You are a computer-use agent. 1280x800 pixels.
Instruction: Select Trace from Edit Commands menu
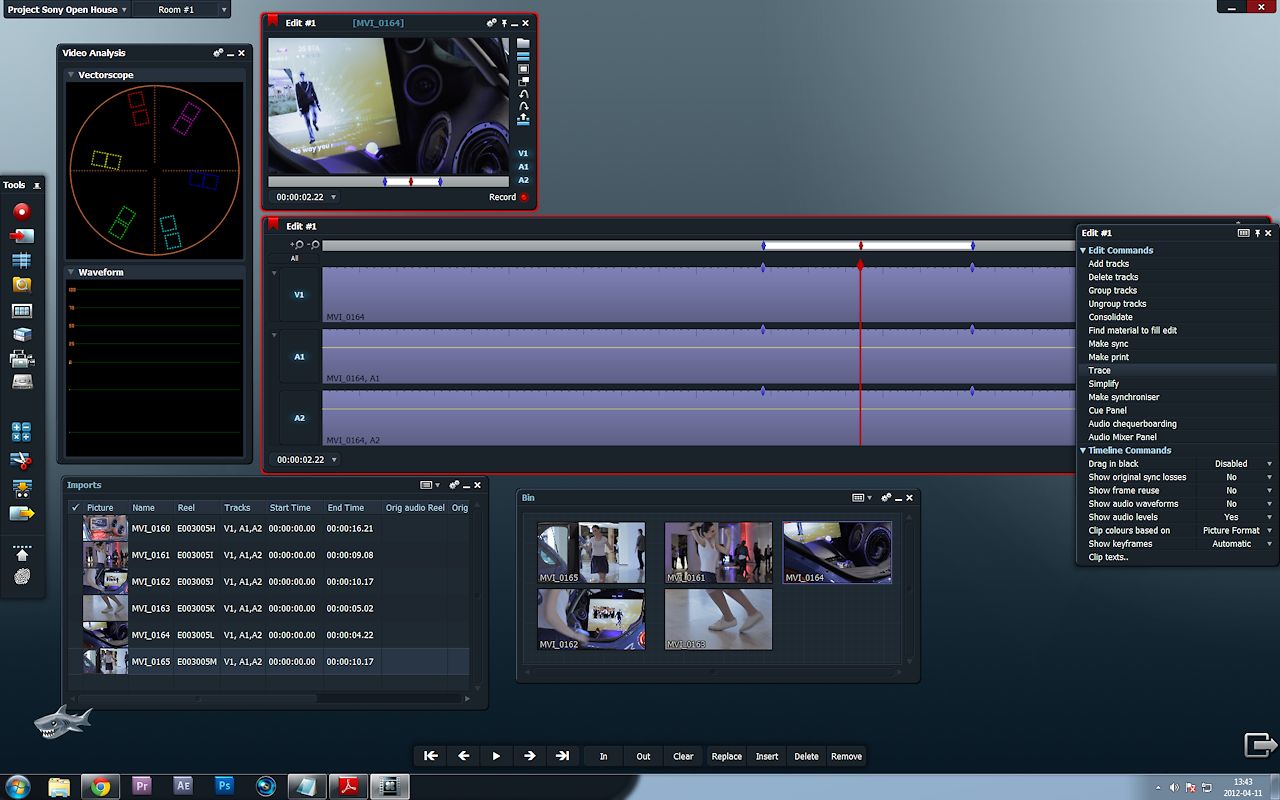[1099, 370]
